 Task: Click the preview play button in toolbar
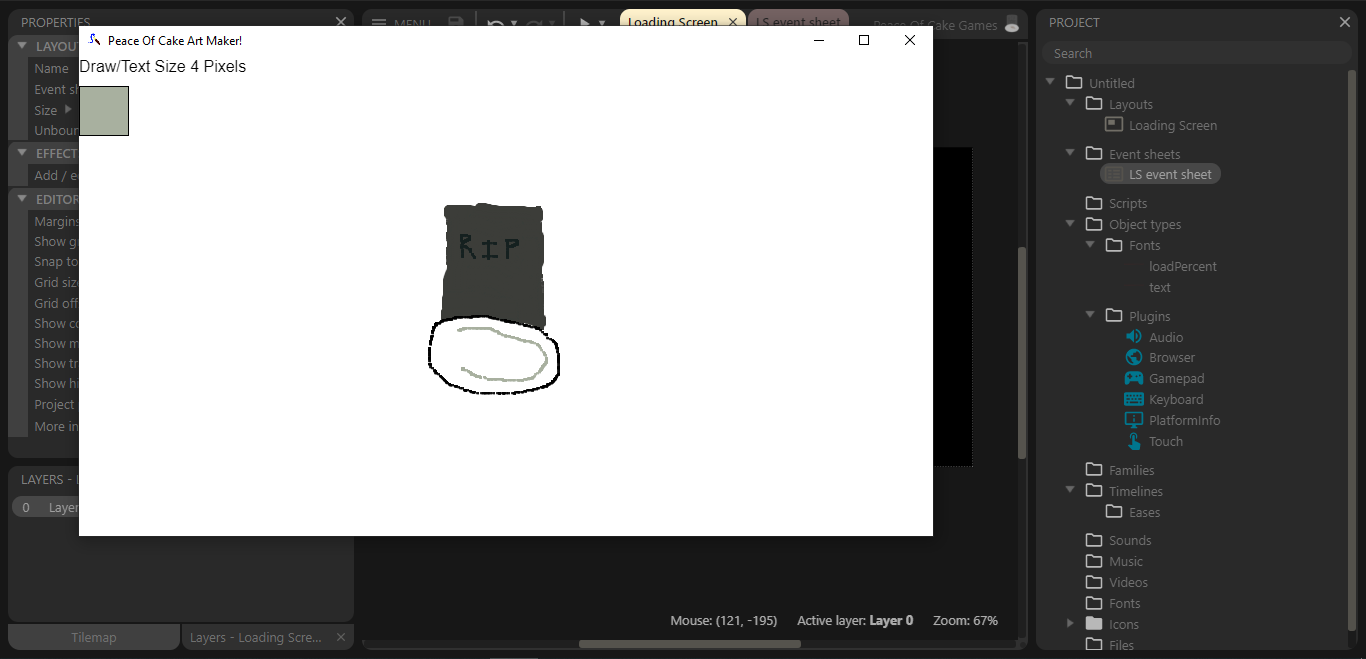click(585, 23)
